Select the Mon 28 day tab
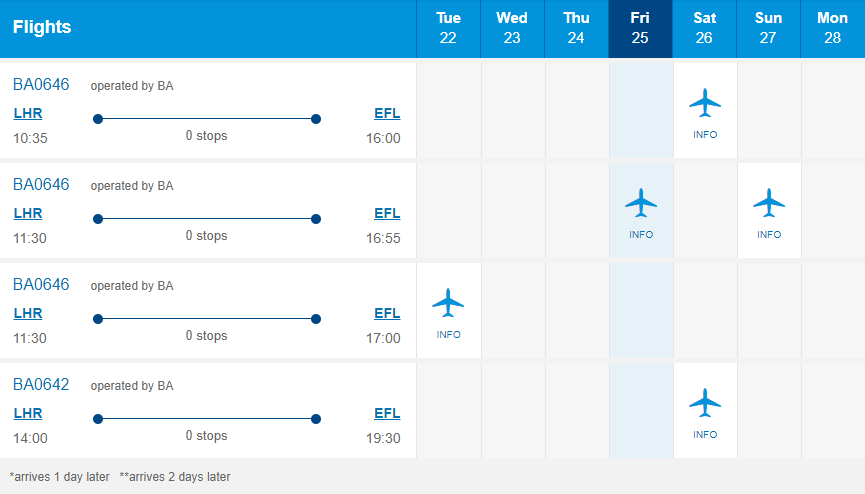Image resolution: width=865 pixels, height=494 pixels. (x=832, y=29)
